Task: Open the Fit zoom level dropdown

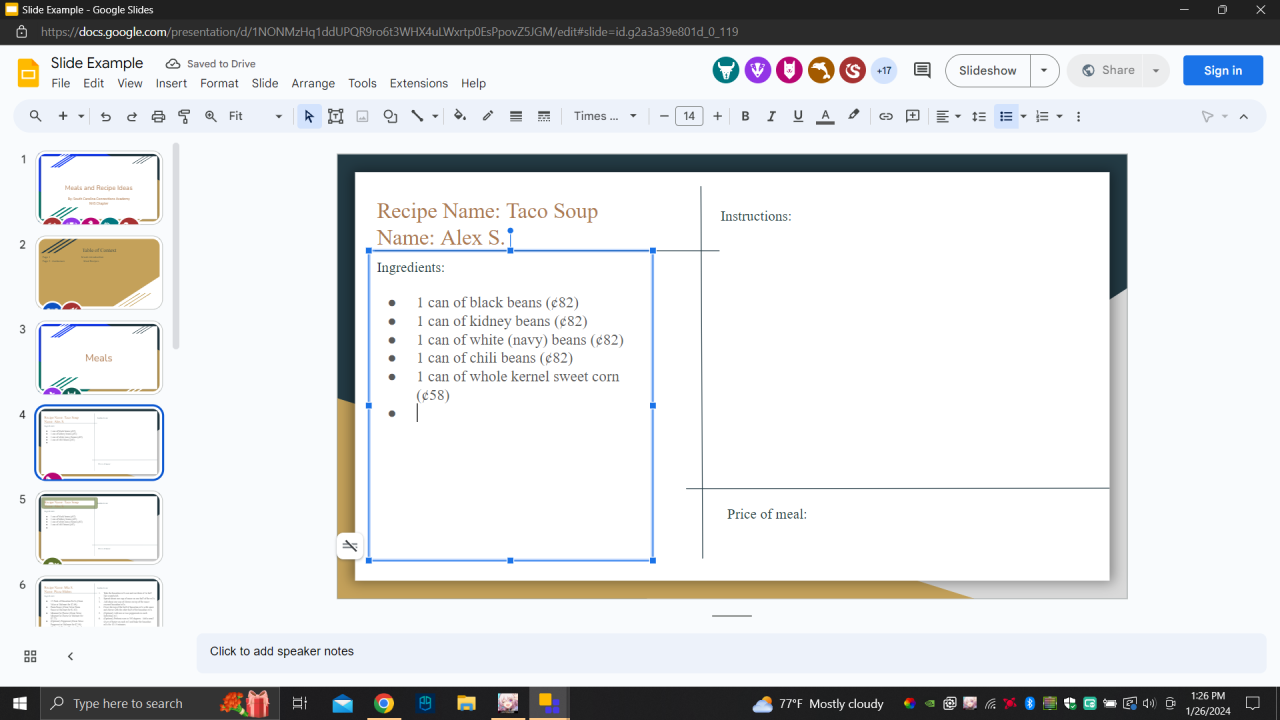Action: click(256, 116)
